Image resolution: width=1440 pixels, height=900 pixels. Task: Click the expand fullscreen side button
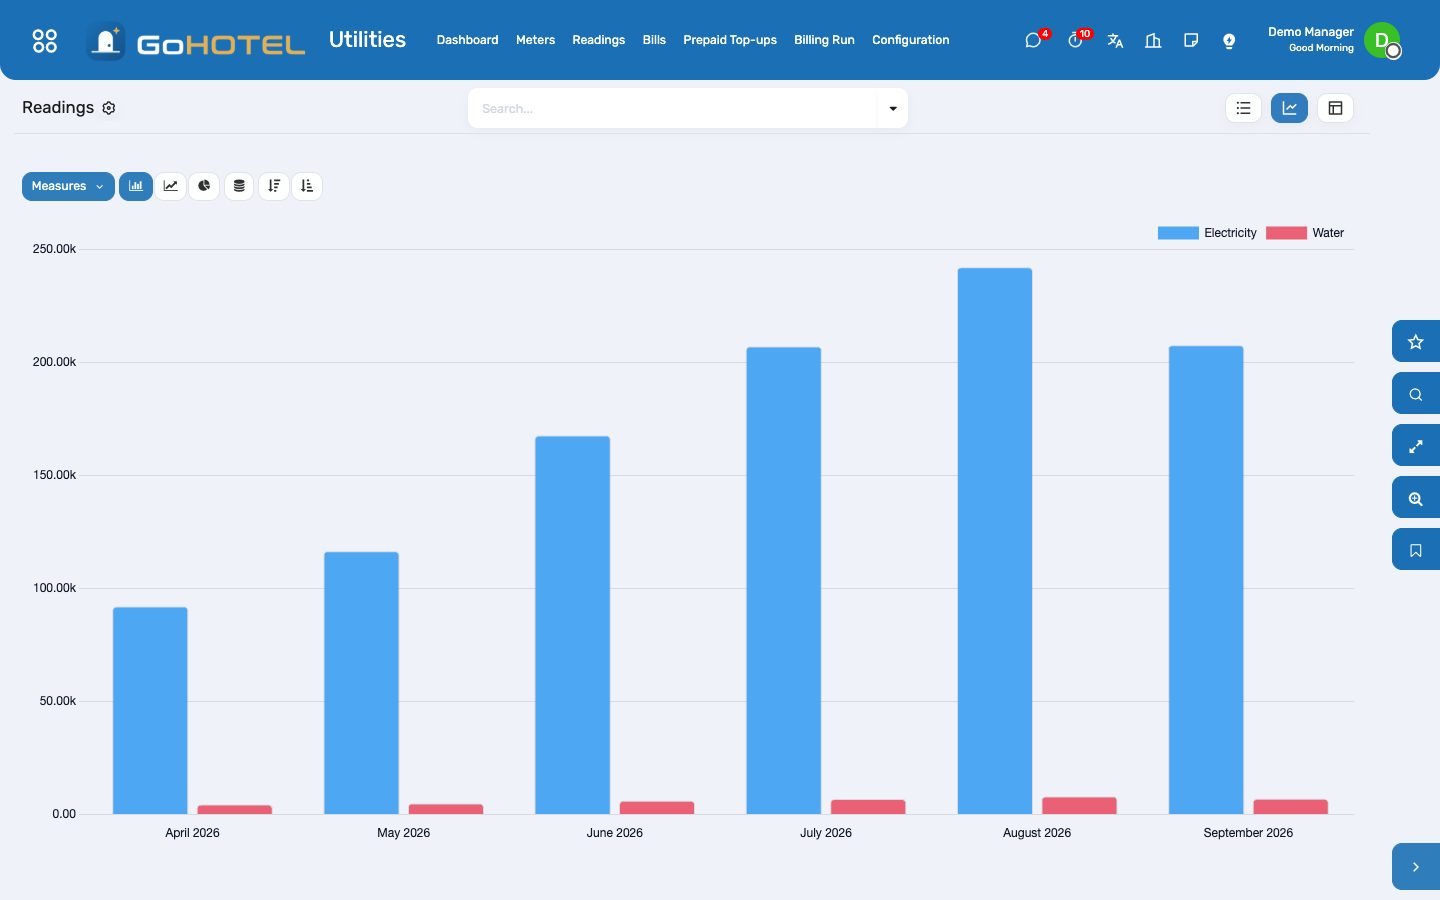1416,446
